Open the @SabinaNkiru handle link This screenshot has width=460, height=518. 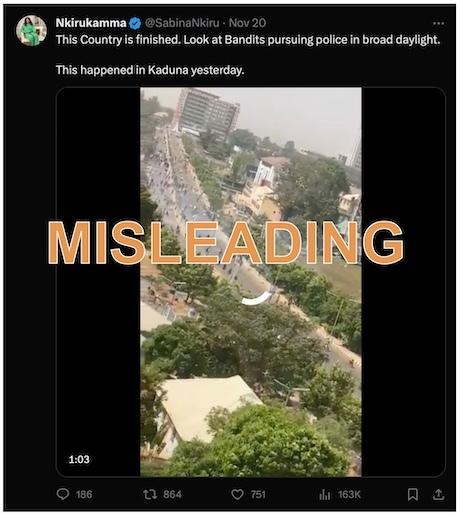pyautogui.click(x=182, y=23)
